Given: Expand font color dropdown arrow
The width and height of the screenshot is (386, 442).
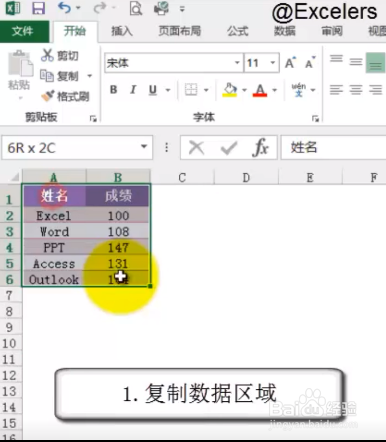Looking at the screenshot, I should pos(275,90).
